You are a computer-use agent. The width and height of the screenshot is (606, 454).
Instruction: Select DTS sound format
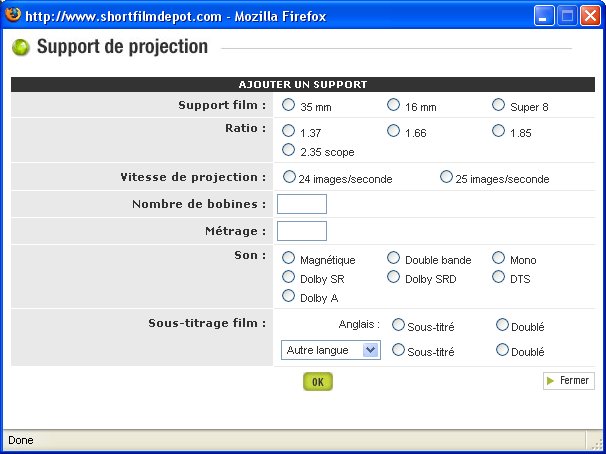[x=499, y=277]
